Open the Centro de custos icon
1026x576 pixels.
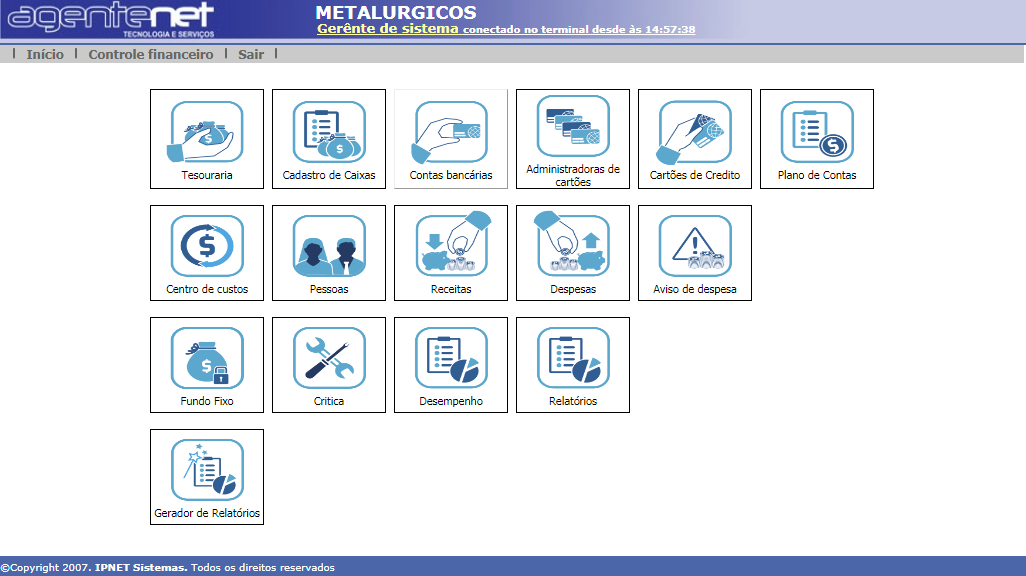tap(207, 246)
